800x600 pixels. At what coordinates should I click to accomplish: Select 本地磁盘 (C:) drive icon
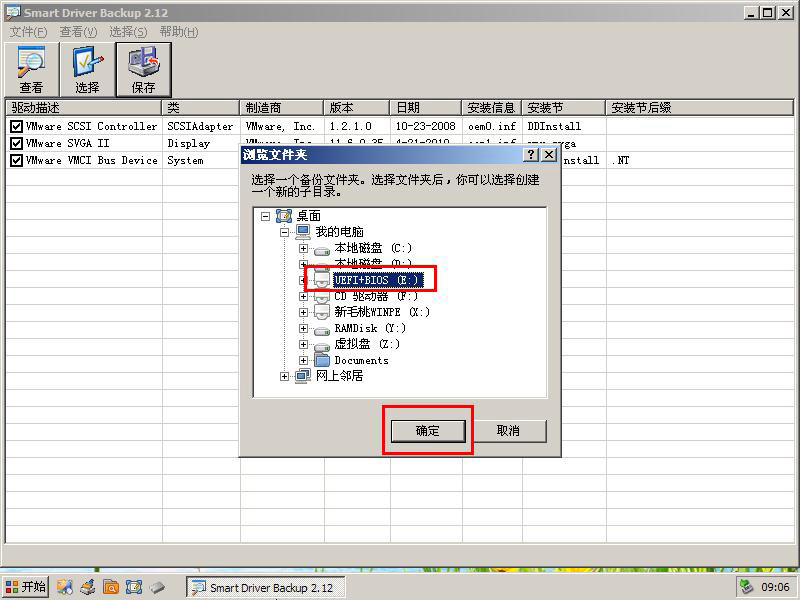pos(322,251)
